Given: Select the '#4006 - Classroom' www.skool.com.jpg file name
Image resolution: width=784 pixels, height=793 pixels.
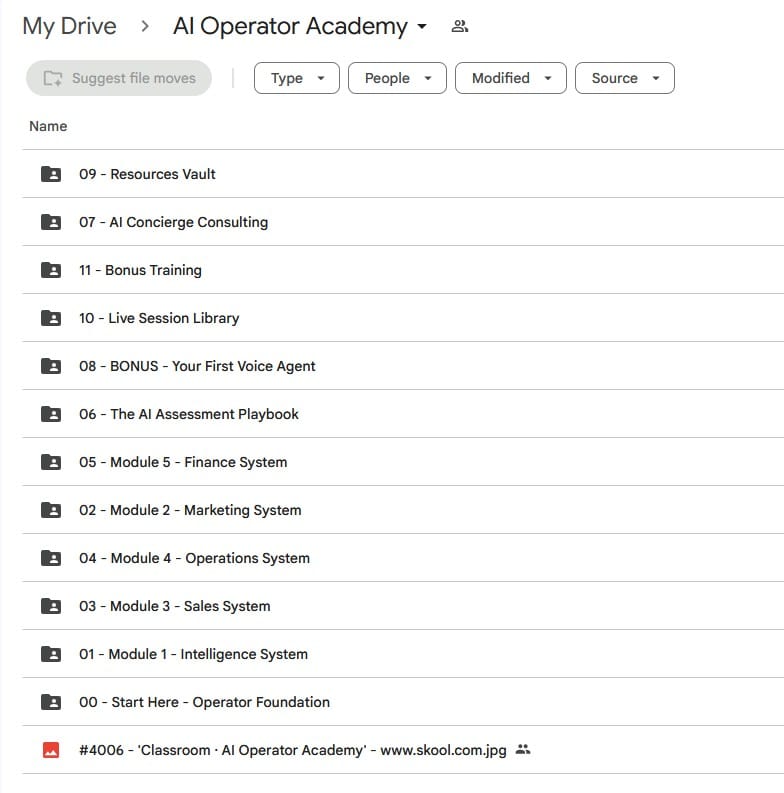Looking at the screenshot, I should tap(293, 750).
